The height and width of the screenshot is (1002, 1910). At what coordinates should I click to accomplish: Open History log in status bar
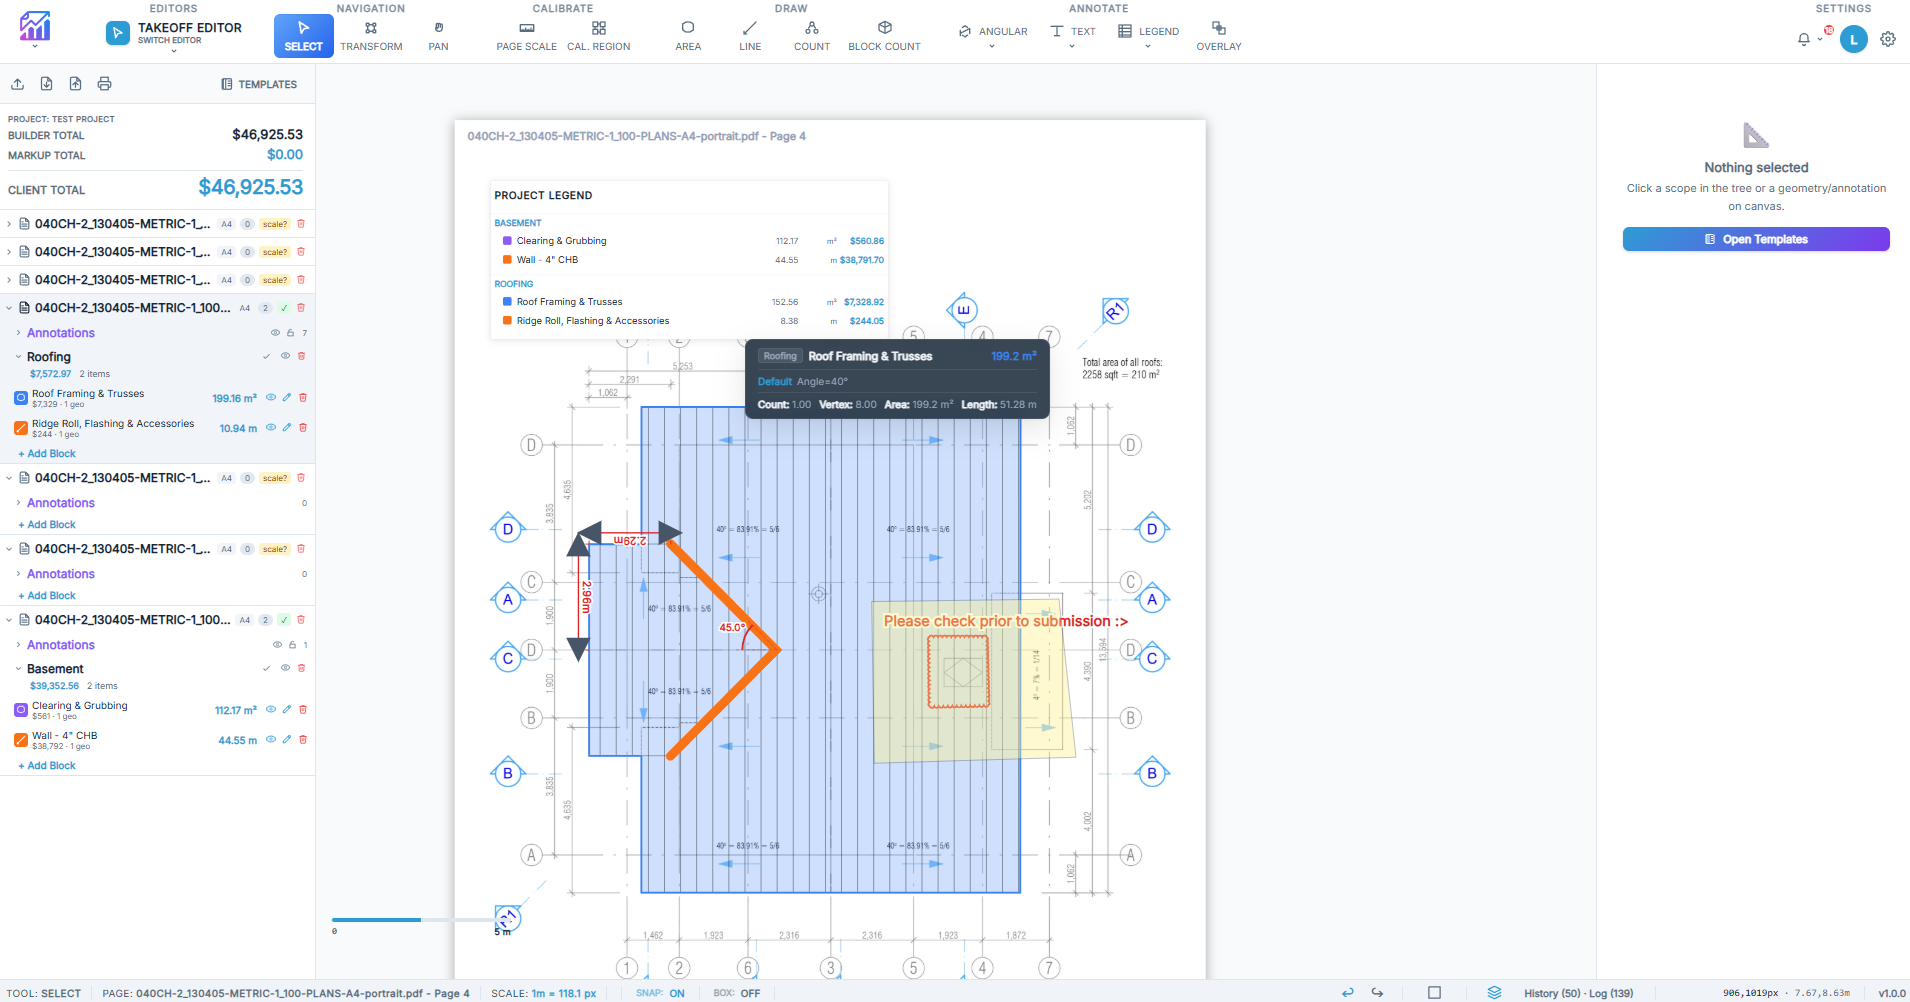[x=1578, y=993]
